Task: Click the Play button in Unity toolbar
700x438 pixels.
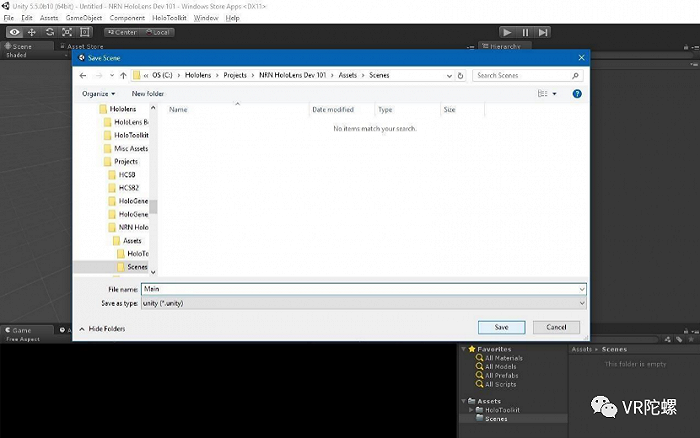Action: click(x=507, y=32)
